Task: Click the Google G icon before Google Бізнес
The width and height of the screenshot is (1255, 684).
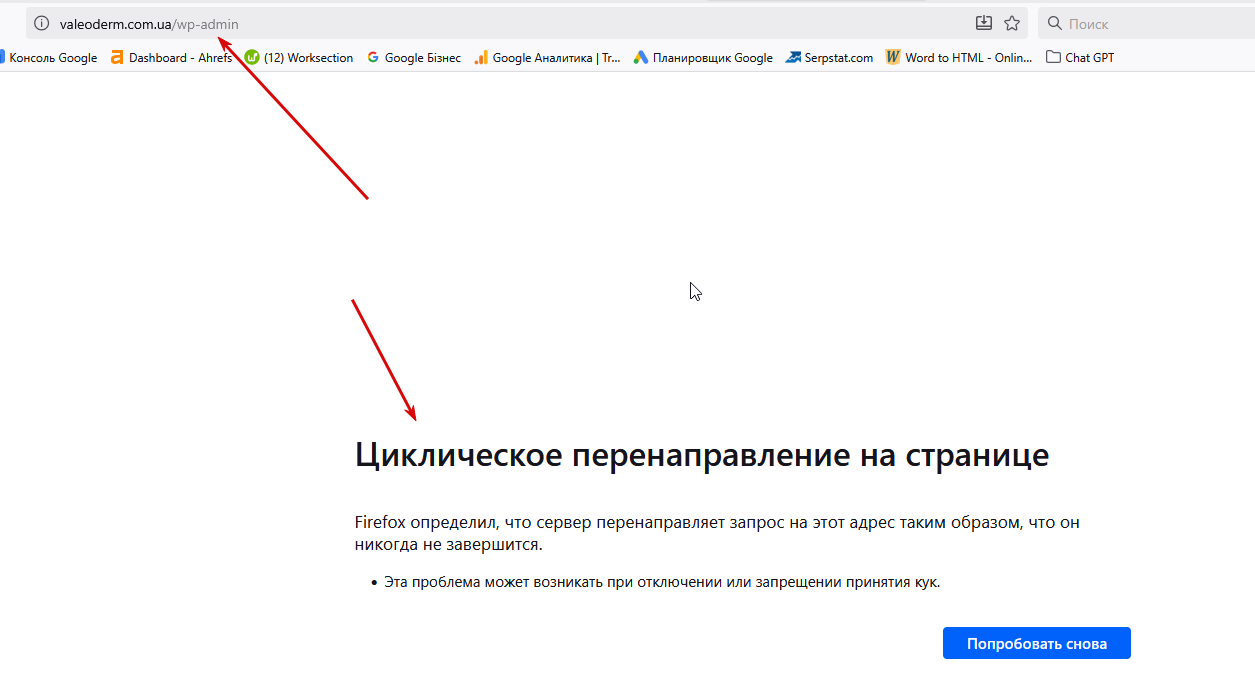Action: tap(374, 58)
